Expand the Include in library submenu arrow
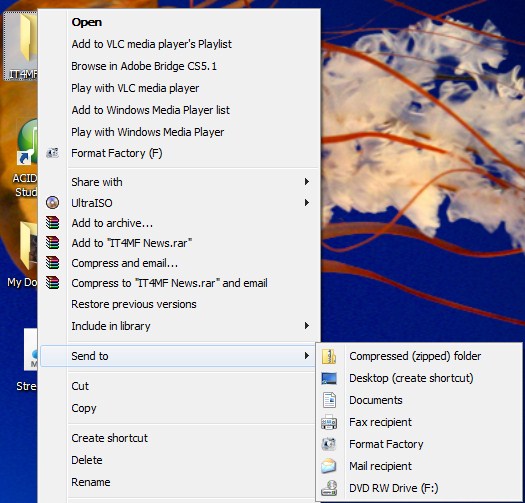 pos(306,326)
